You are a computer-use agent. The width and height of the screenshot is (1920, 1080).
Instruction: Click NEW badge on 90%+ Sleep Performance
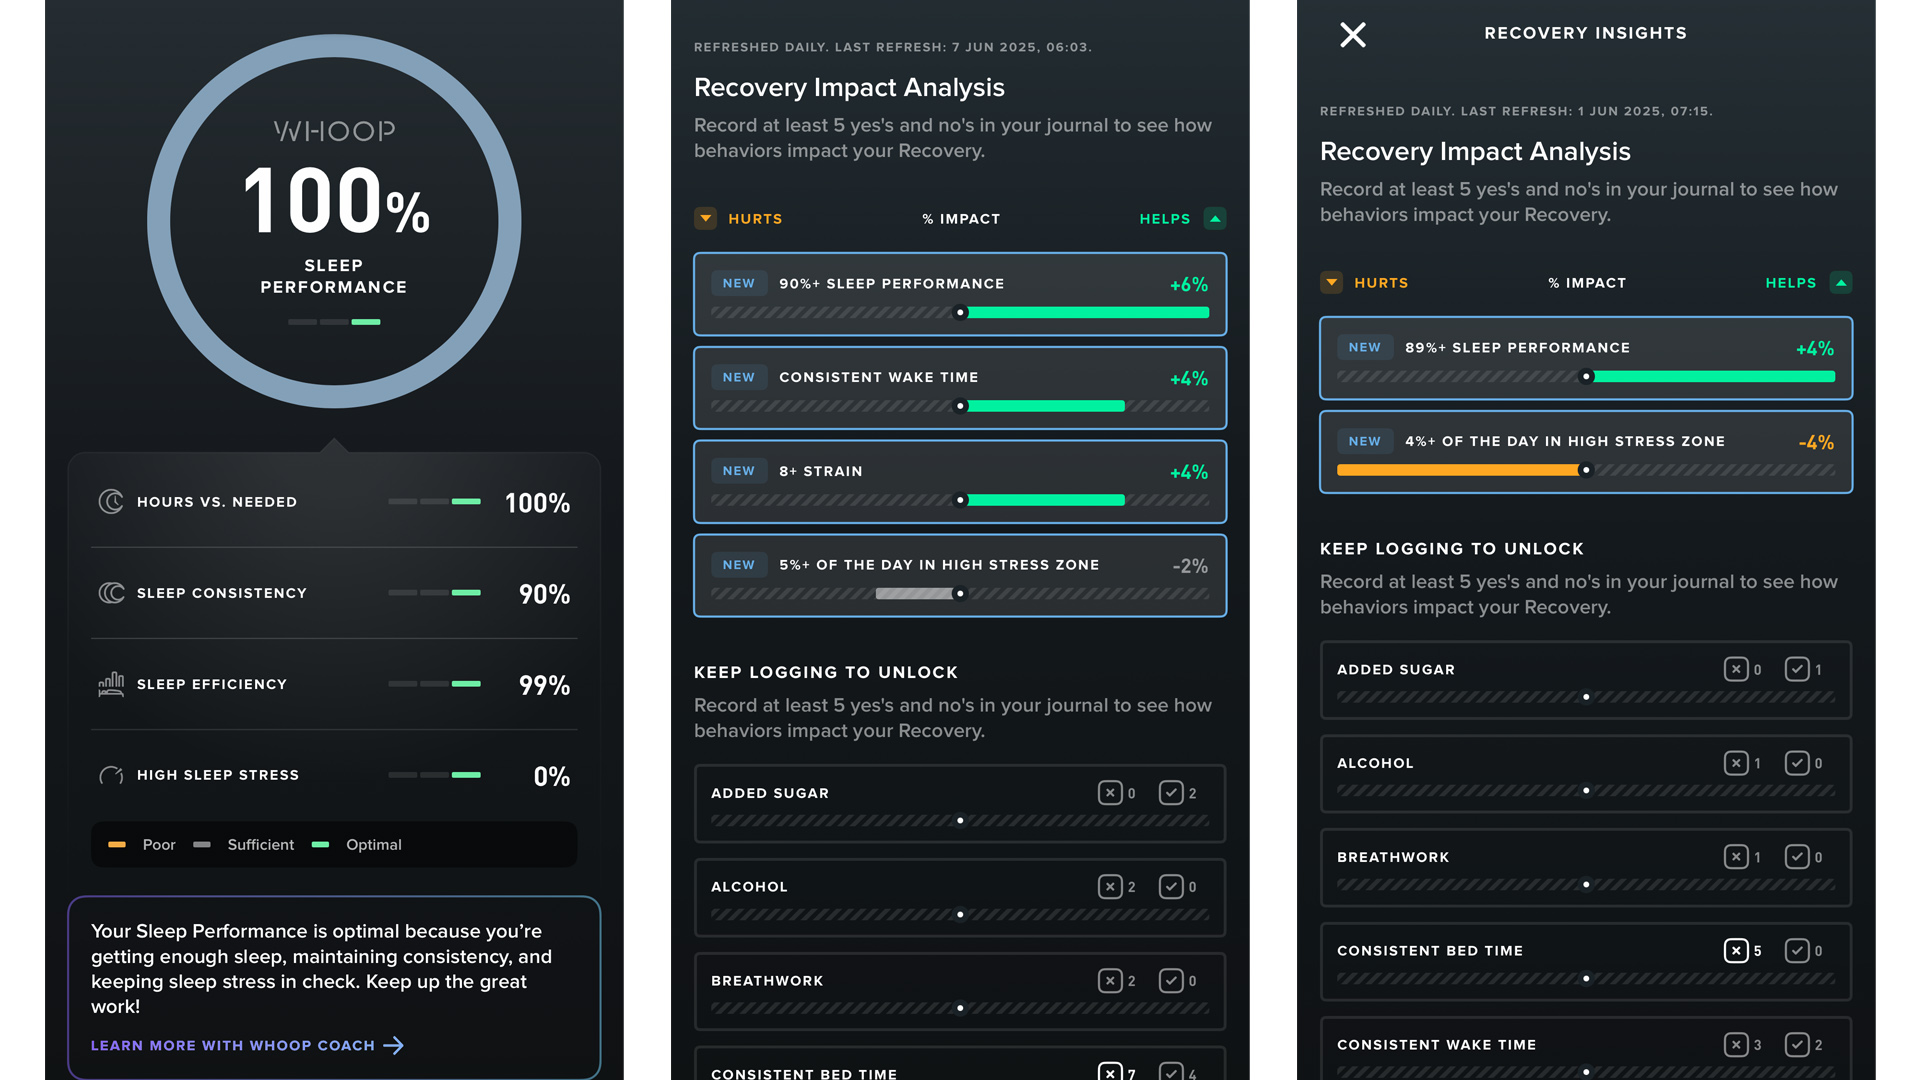(x=739, y=283)
